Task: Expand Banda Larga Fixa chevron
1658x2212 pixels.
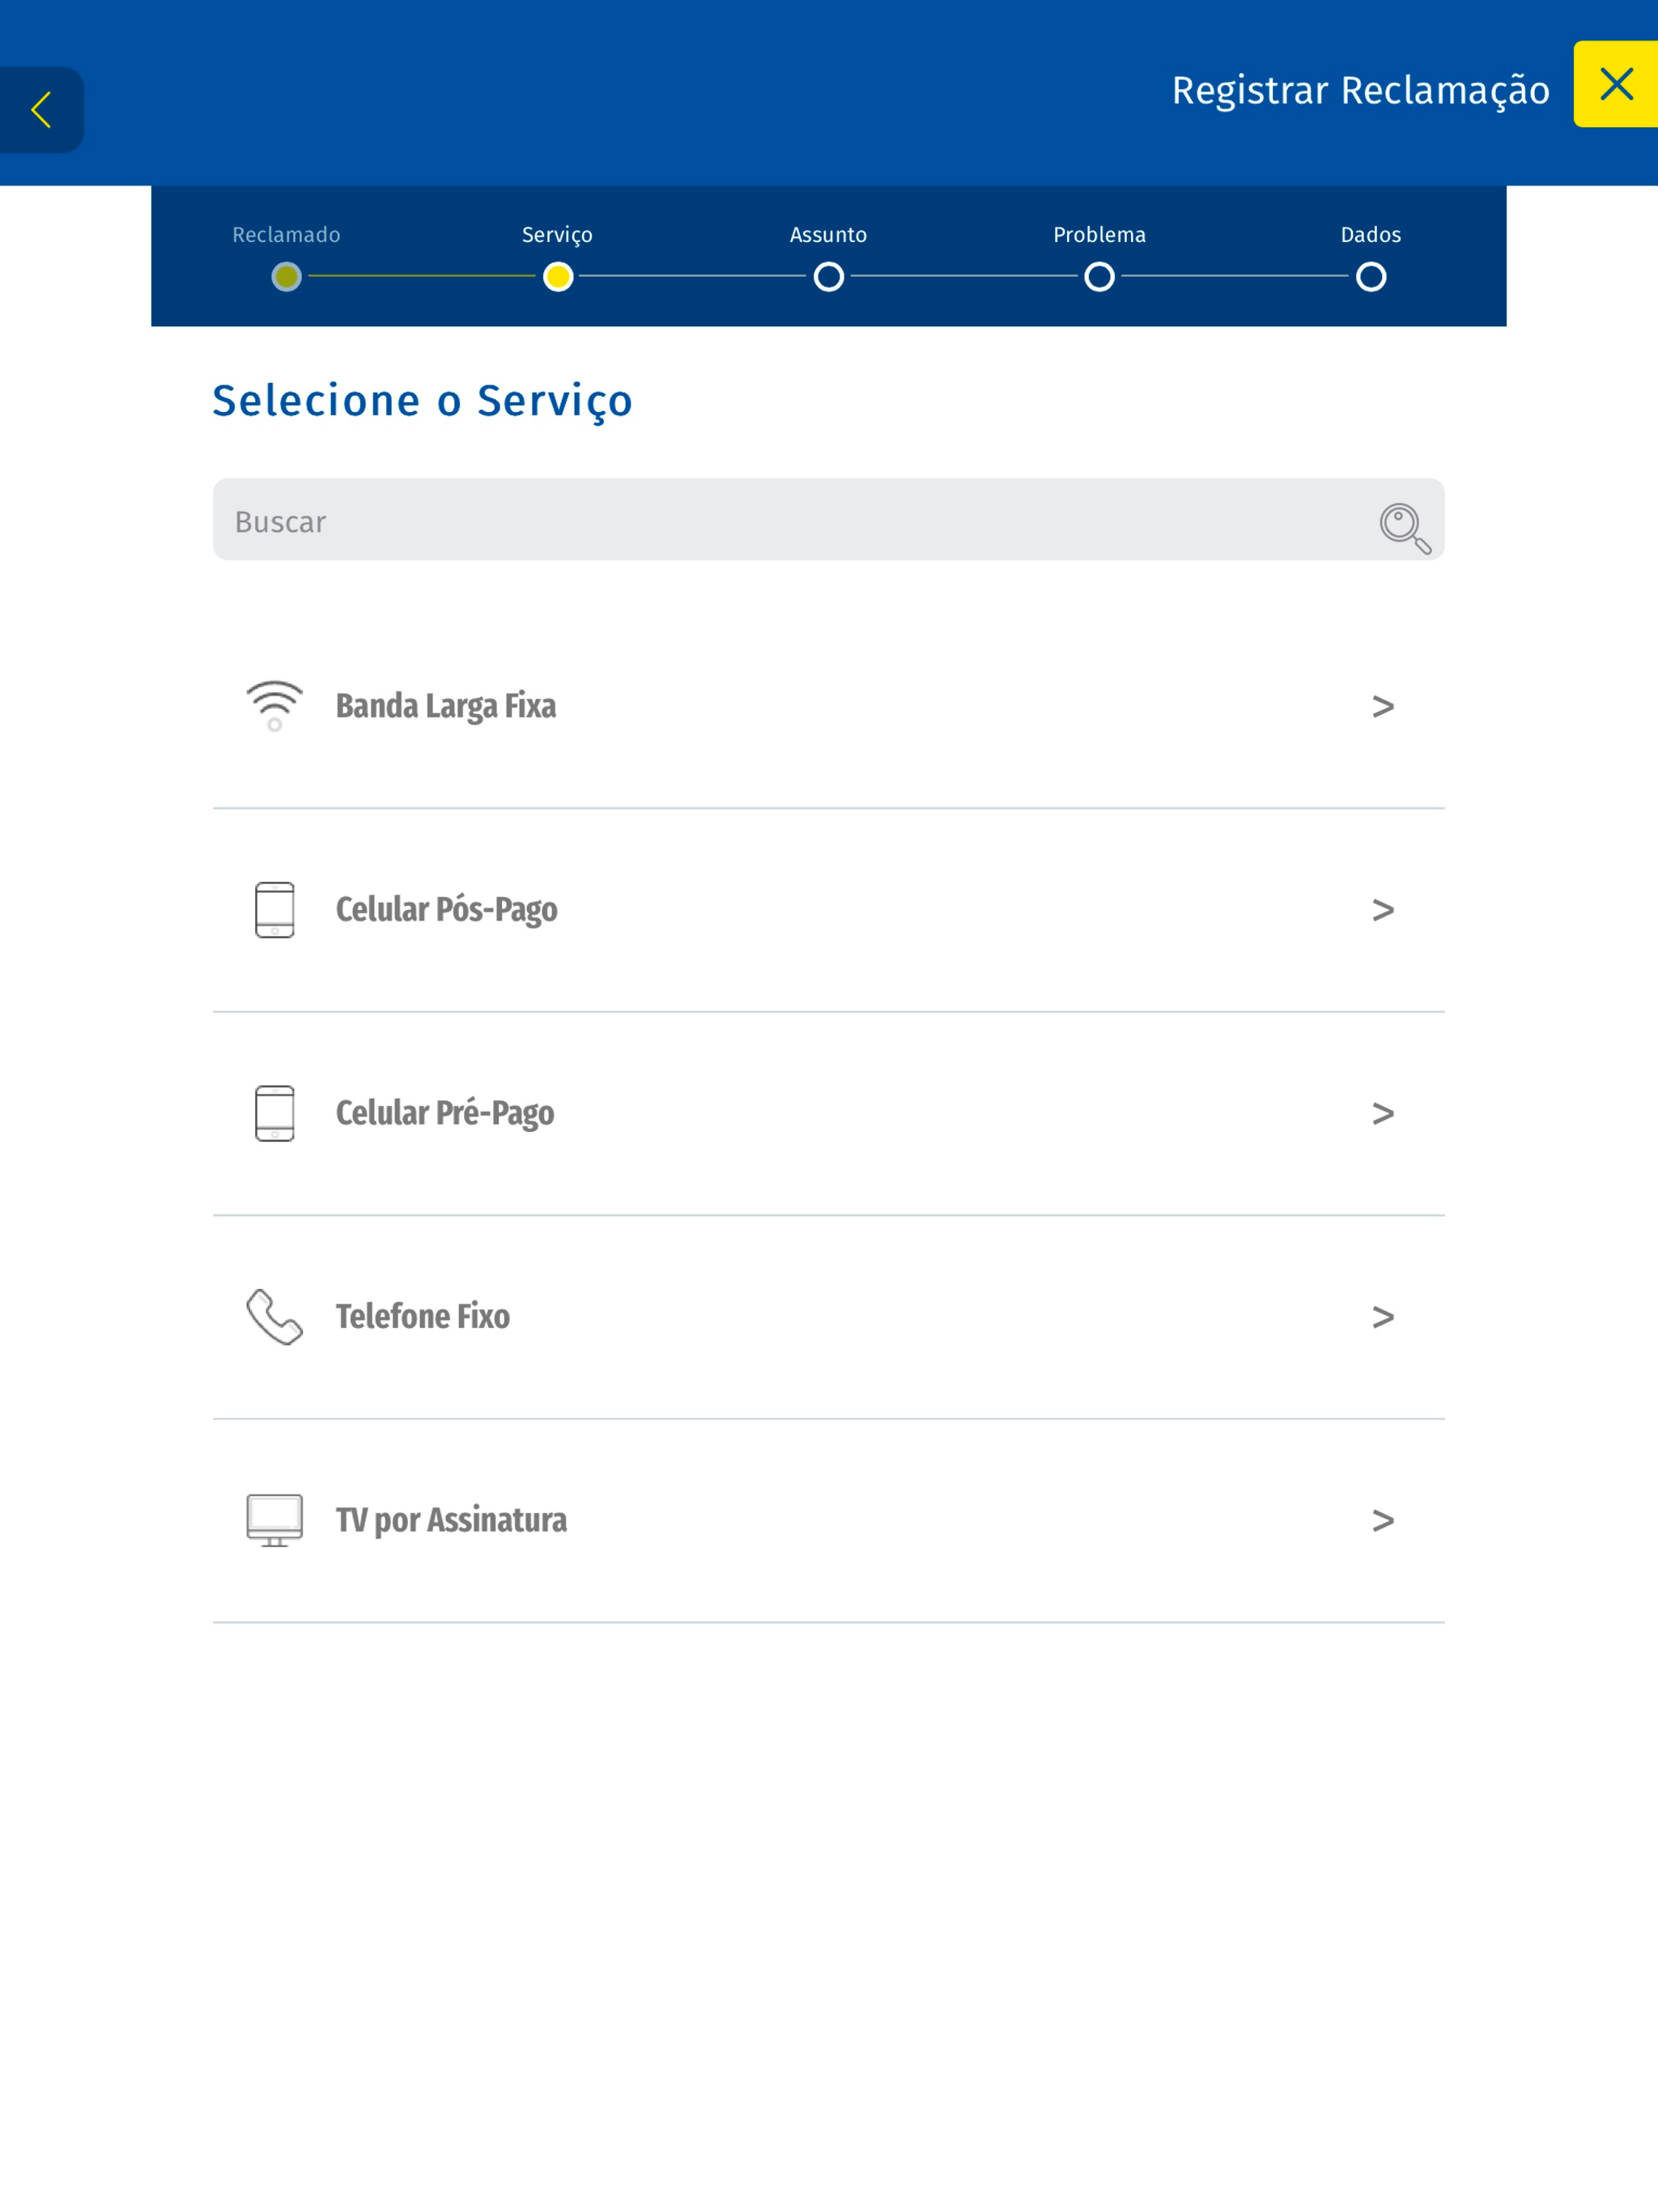Action: [x=1382, y=707]
